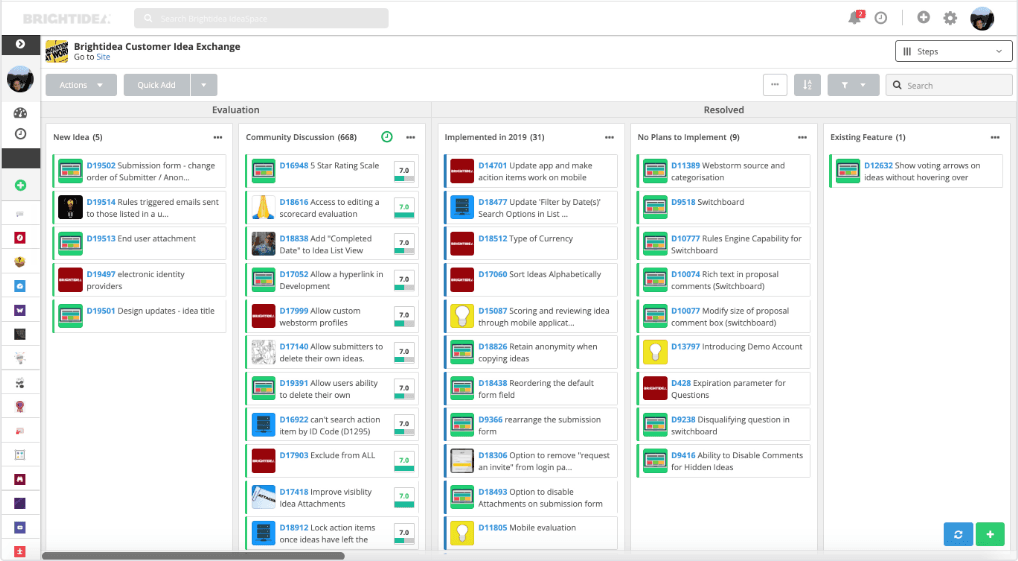Click the D18616 praying hands thumbnail

pyautogui.click(x=264, y=207)
